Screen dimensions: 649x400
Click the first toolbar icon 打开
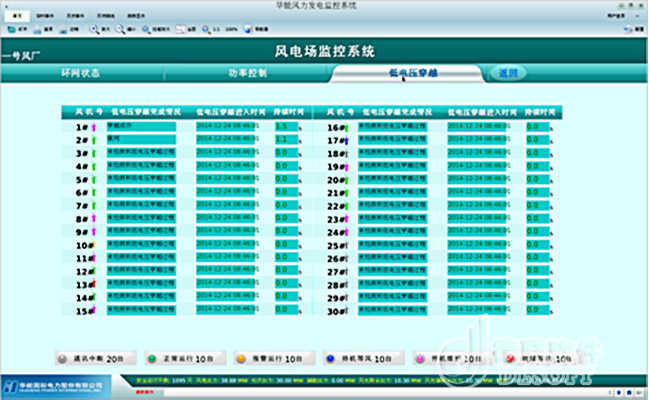click(12, 31)
